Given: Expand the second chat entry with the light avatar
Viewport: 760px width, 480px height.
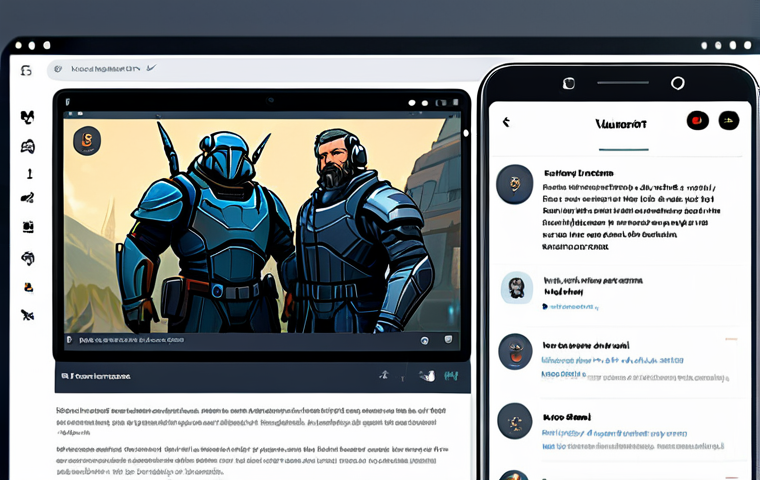Looking at the screenshot, I should point(516,289).
